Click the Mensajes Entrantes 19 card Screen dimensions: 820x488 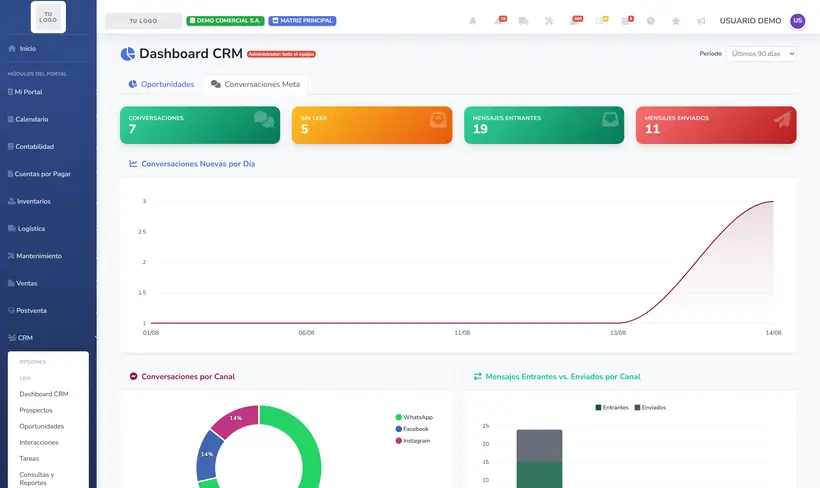tap(544, 125)
